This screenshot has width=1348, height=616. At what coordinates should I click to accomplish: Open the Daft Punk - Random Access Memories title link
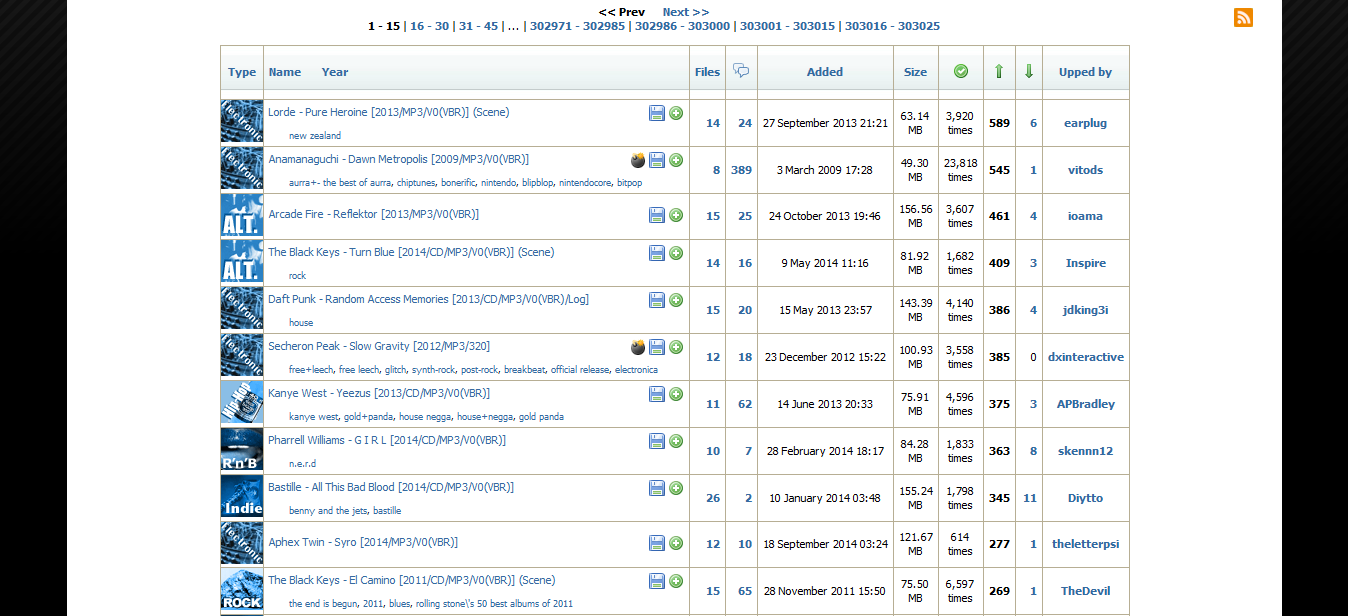point(428,299)
